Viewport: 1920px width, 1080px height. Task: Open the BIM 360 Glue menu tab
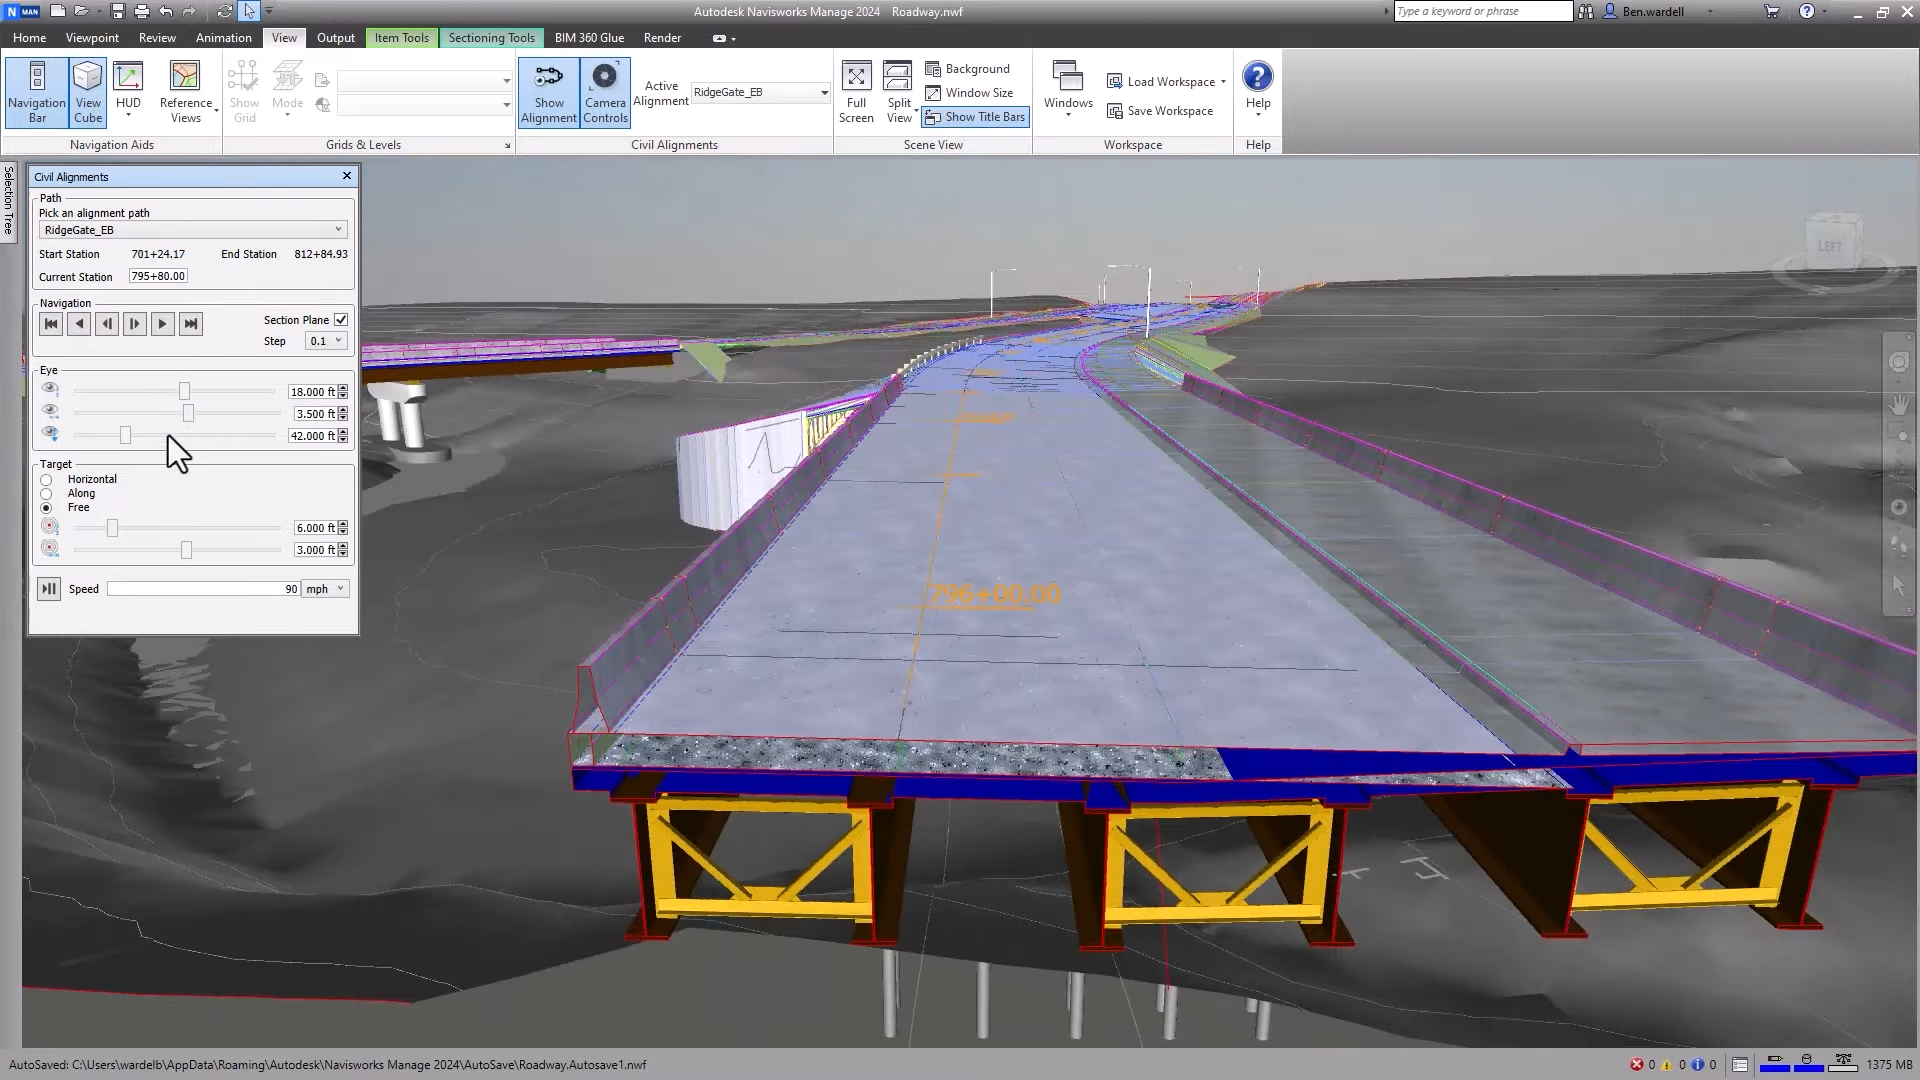coord(591,37)
